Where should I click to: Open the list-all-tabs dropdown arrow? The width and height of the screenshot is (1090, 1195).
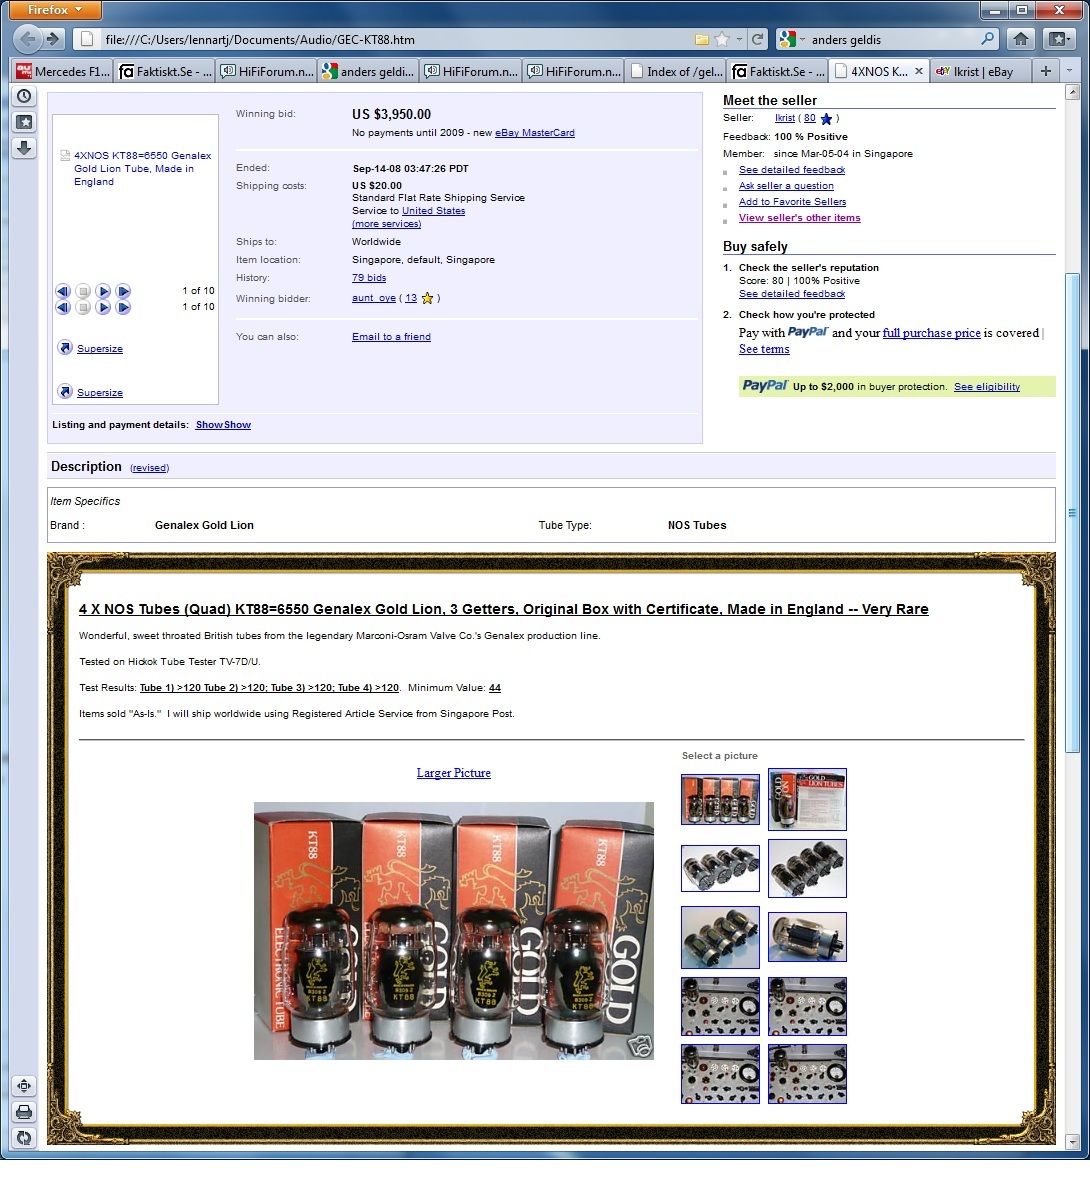pos(1069,71)
